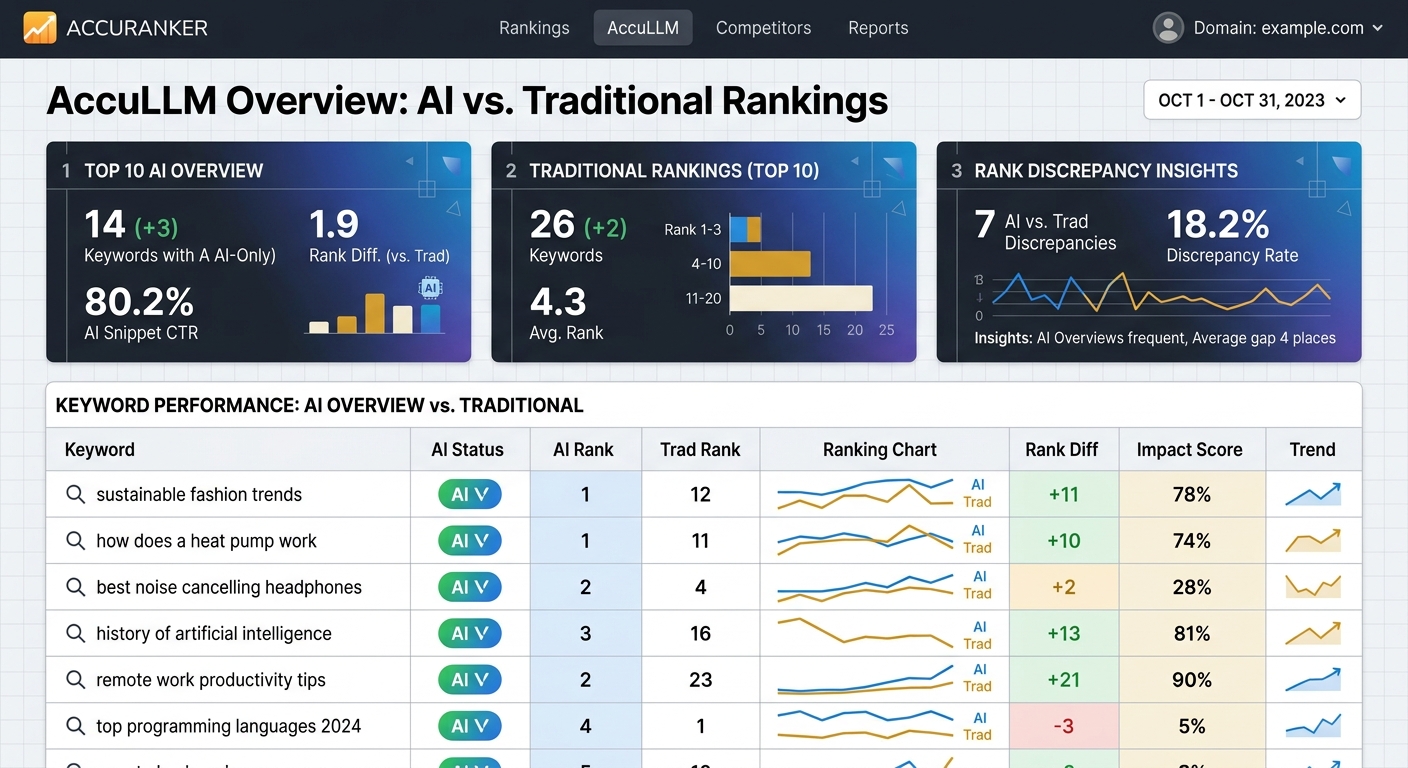Screen dimensions: 1408x768
Task: Click the user avatar icon in the top bar
Action: click(1168, 27)
